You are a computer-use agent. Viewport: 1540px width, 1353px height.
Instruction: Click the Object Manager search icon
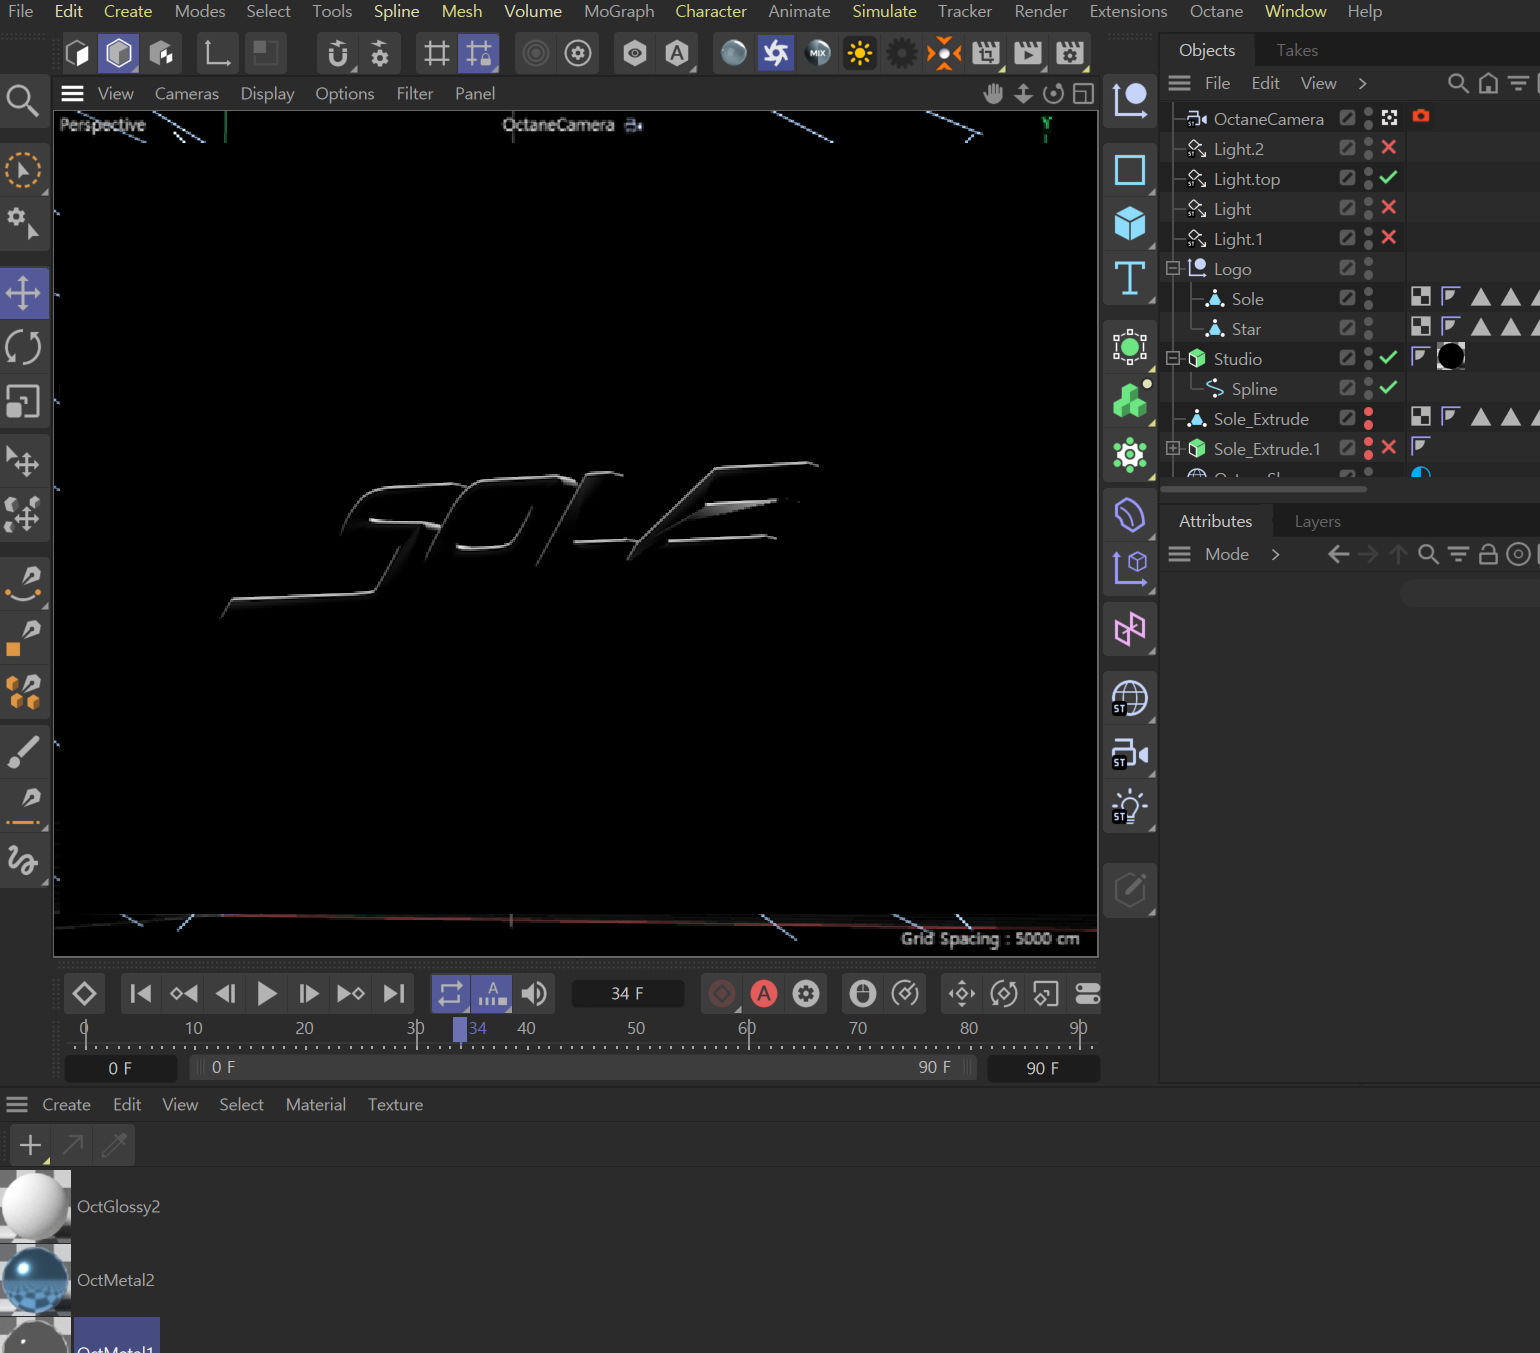tap(1458, 83)
